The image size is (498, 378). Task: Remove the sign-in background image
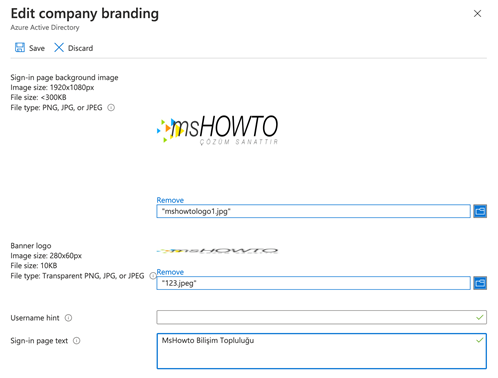tap(170, 200)
